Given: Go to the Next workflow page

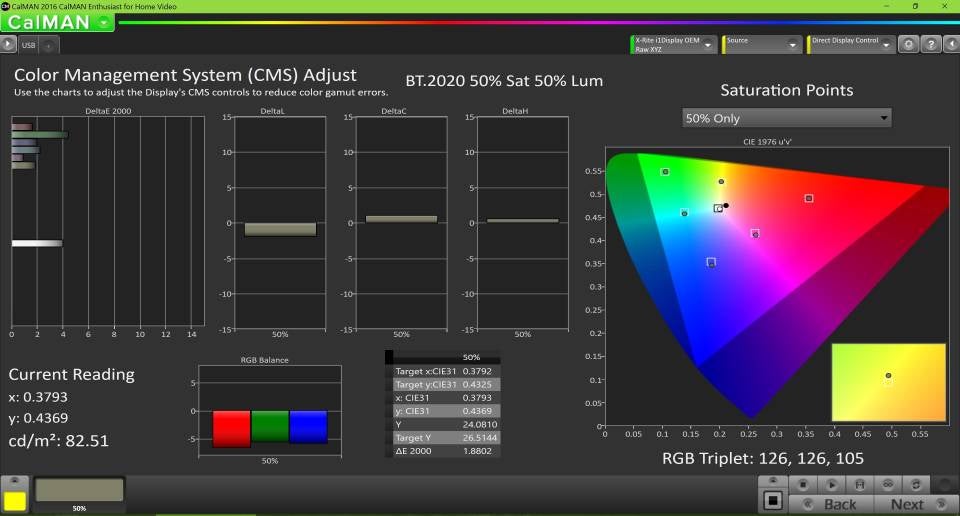Looking at the screenshot, I should pyautogui.click(x=915, y=504).
